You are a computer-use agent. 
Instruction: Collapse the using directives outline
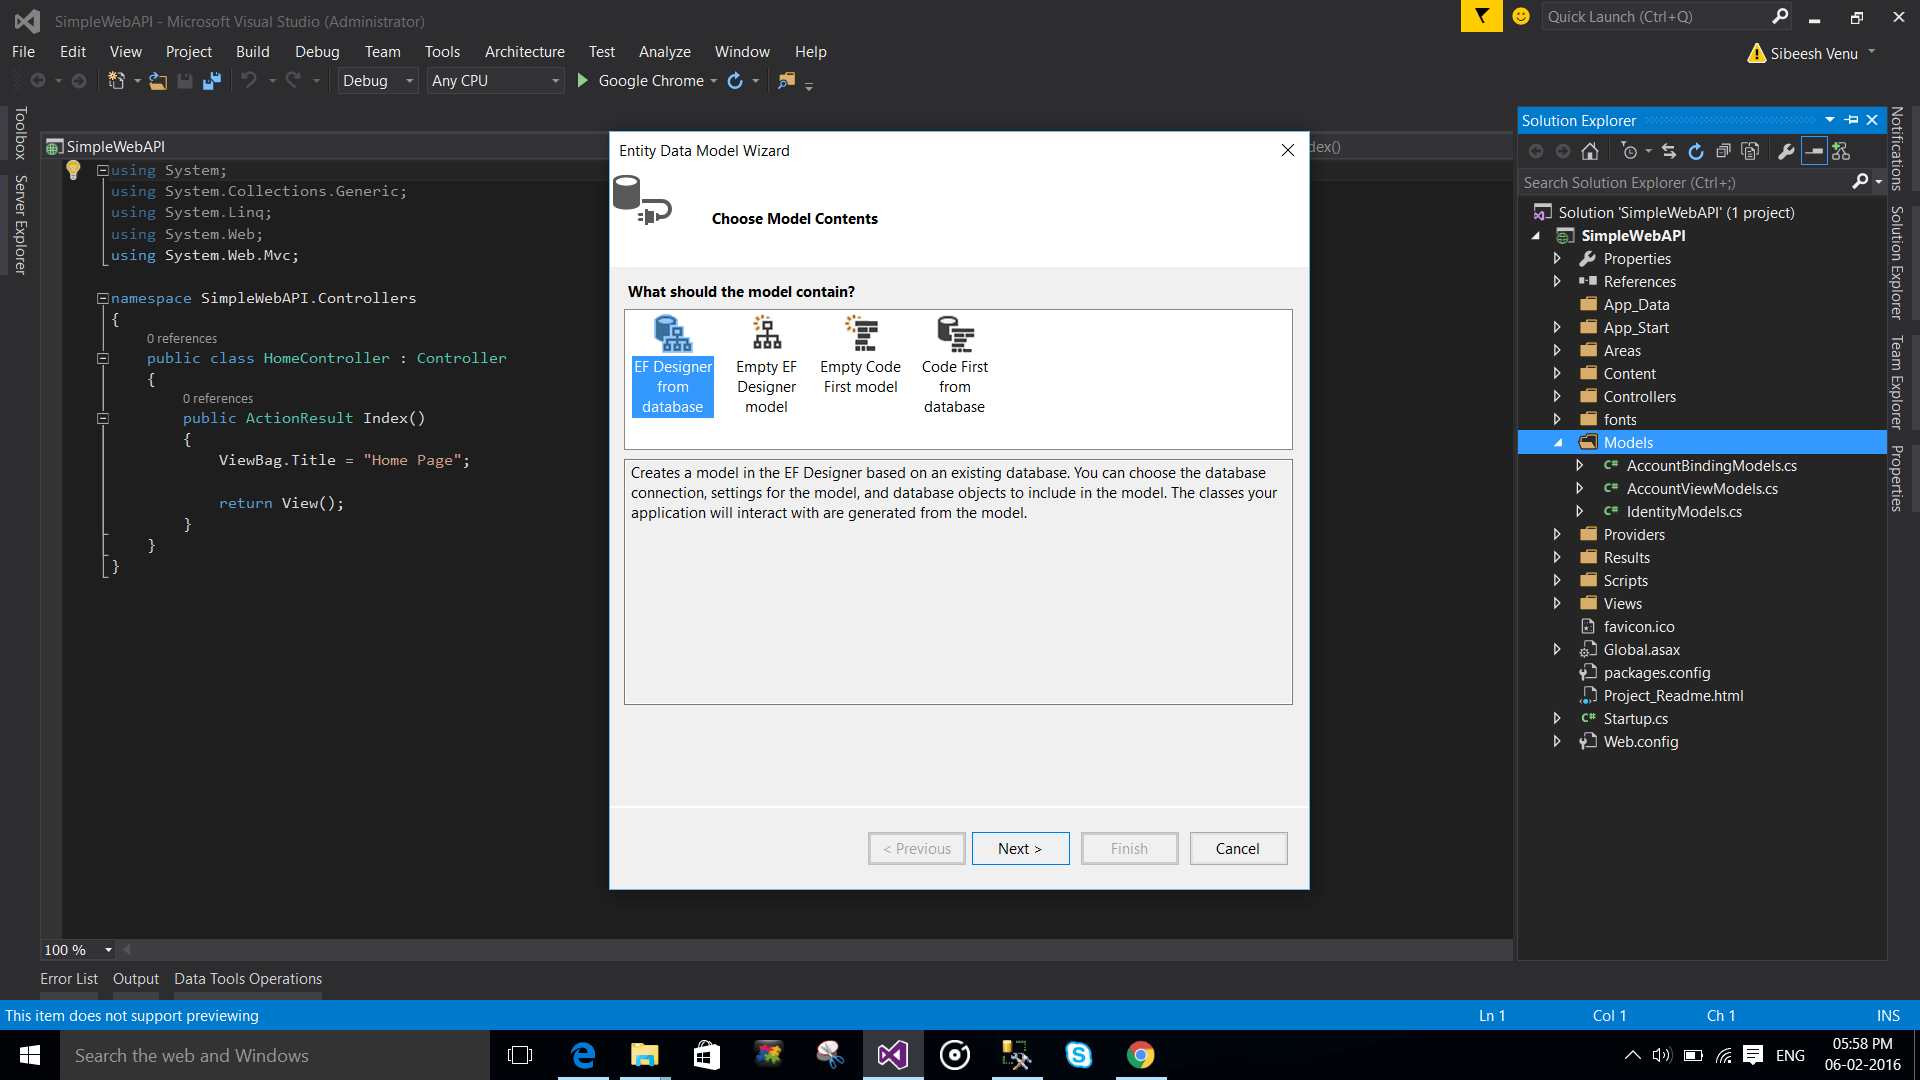coord(102,171)
